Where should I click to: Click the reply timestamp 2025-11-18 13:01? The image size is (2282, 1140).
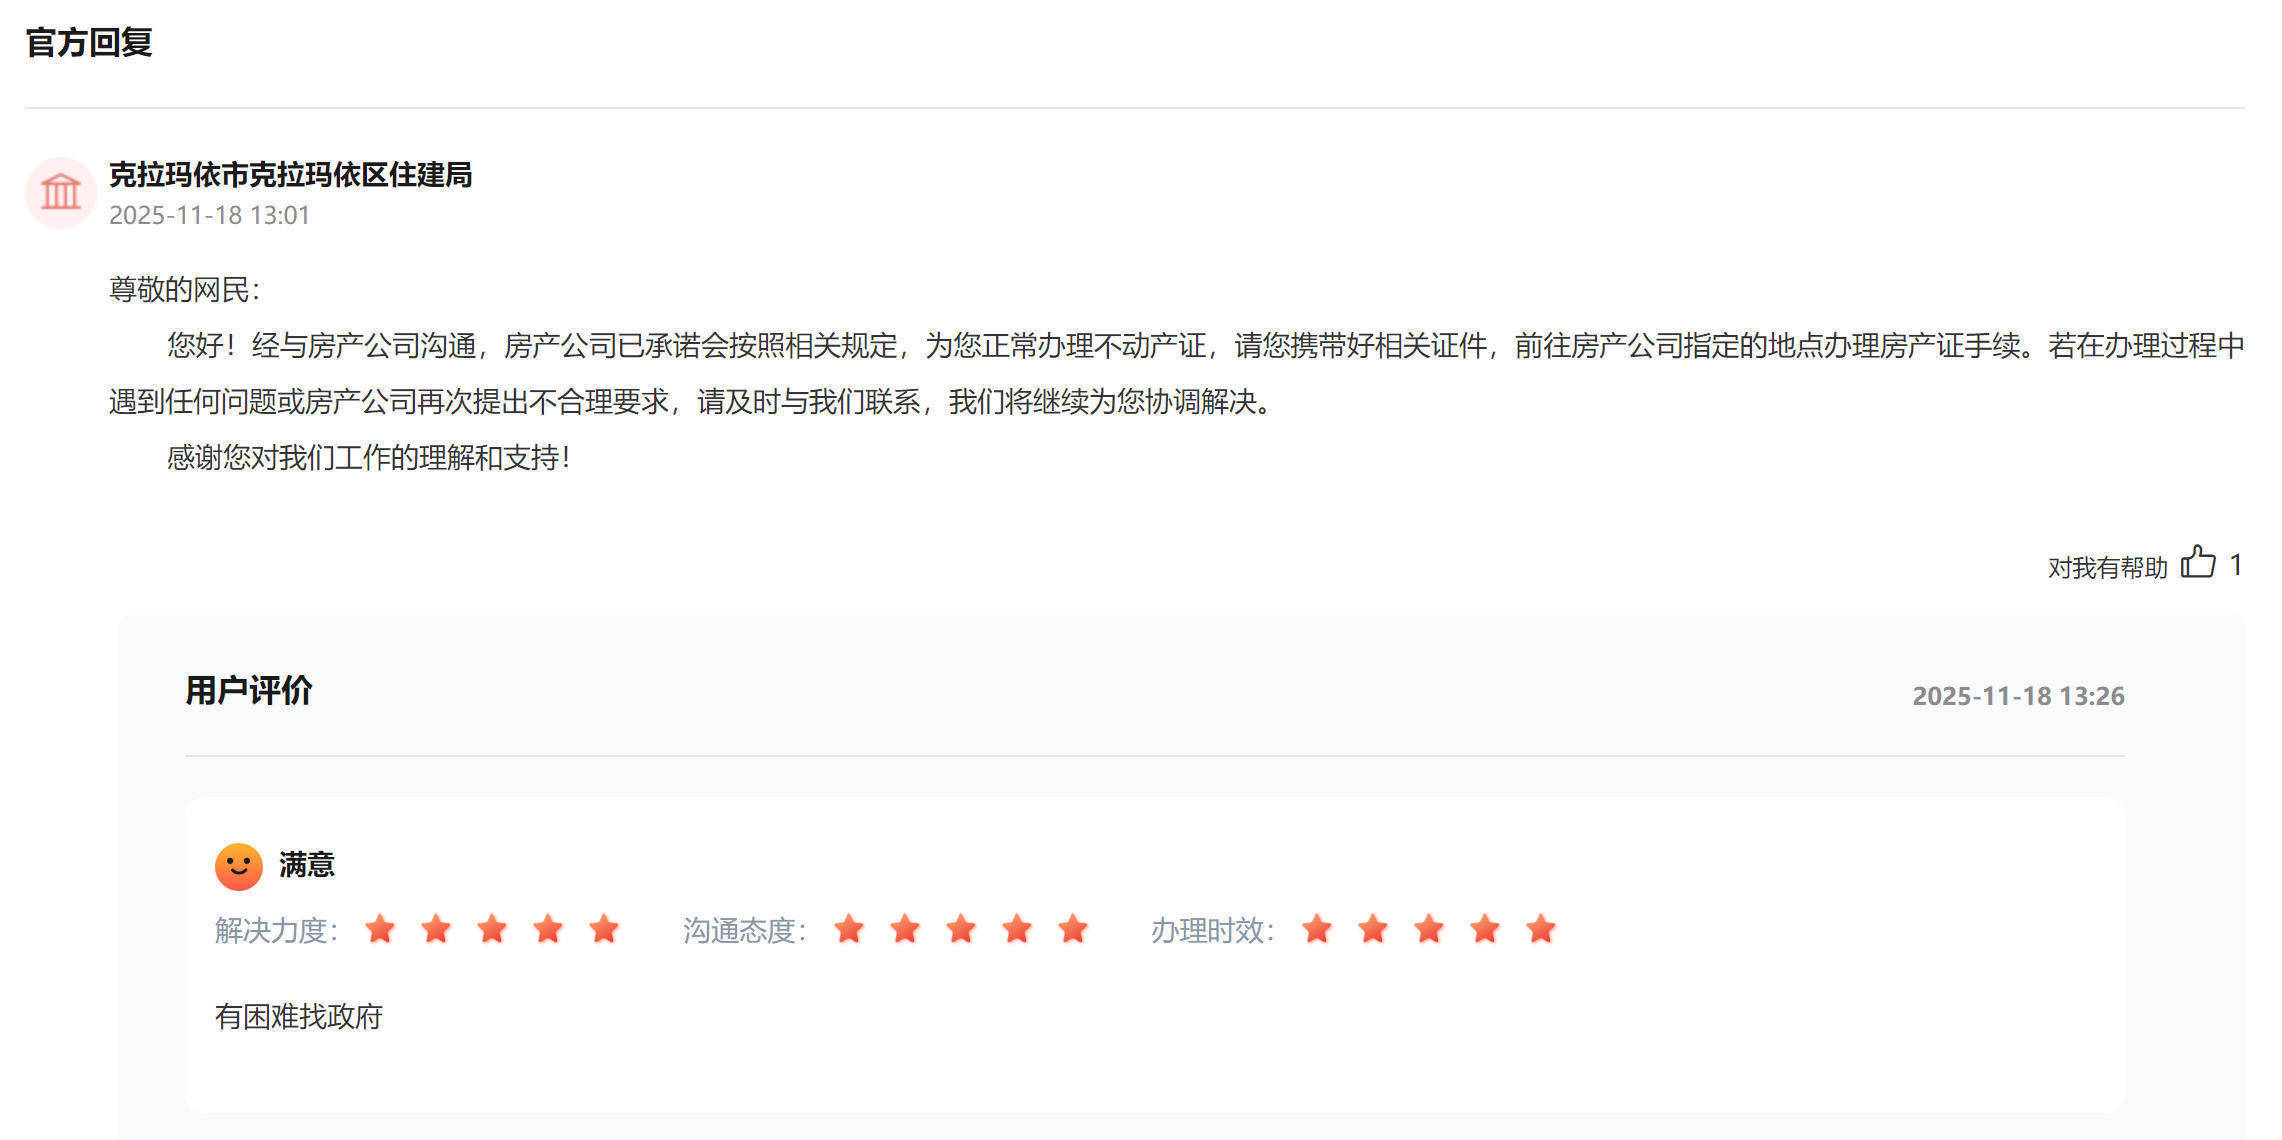tap(209, 216)
